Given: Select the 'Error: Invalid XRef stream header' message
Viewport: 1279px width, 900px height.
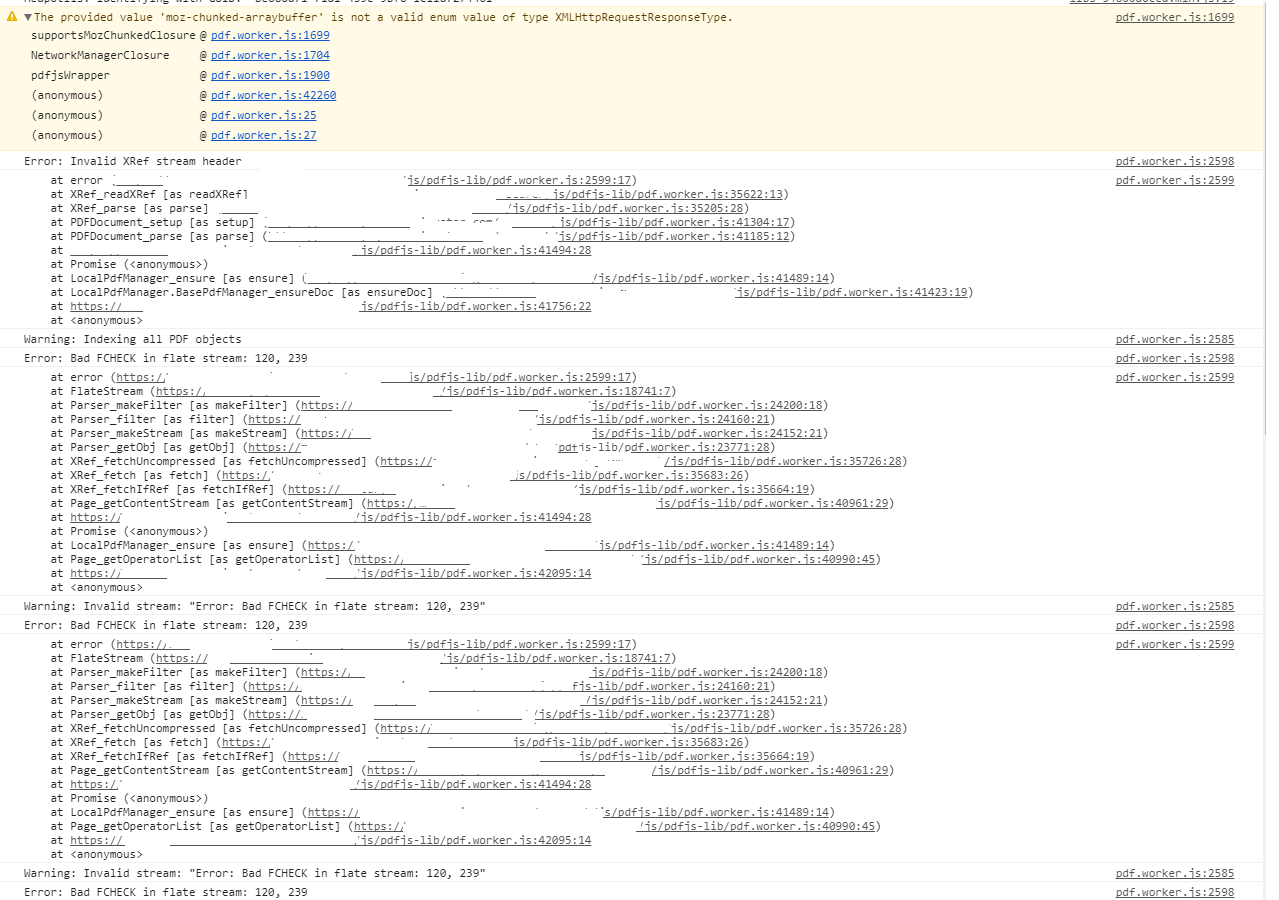Looking at the screenshot, I should 133,161.
